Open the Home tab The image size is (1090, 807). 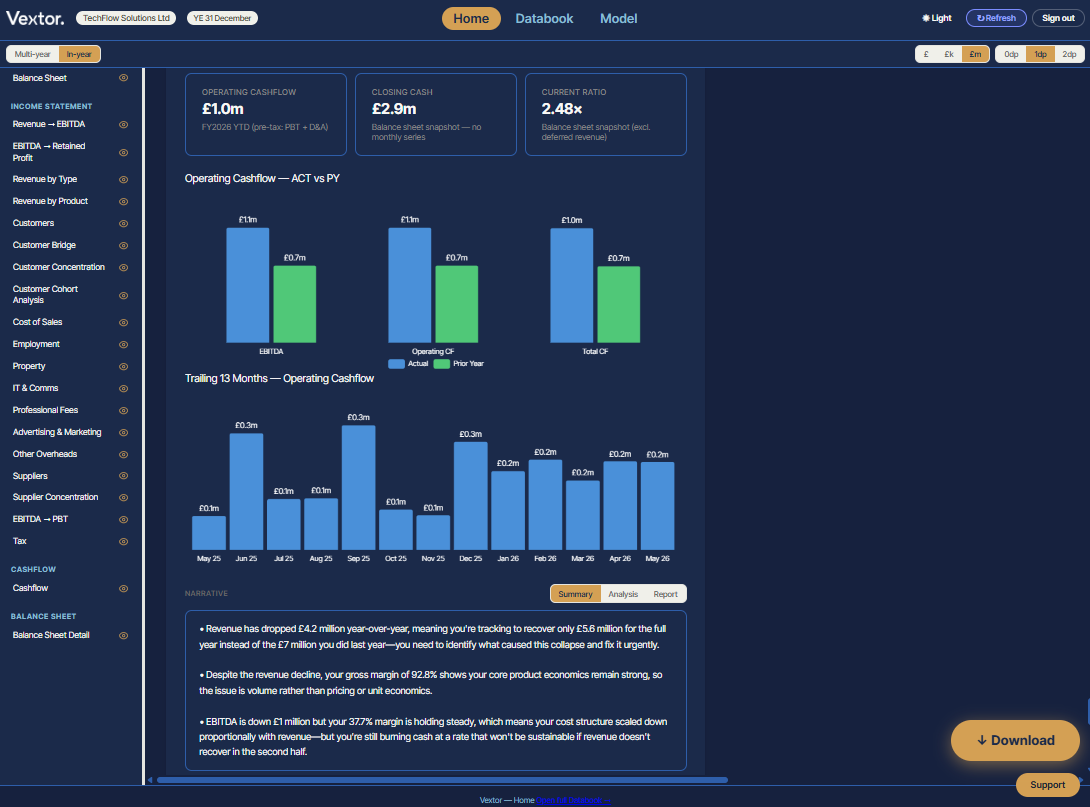(x=471, y=19)
